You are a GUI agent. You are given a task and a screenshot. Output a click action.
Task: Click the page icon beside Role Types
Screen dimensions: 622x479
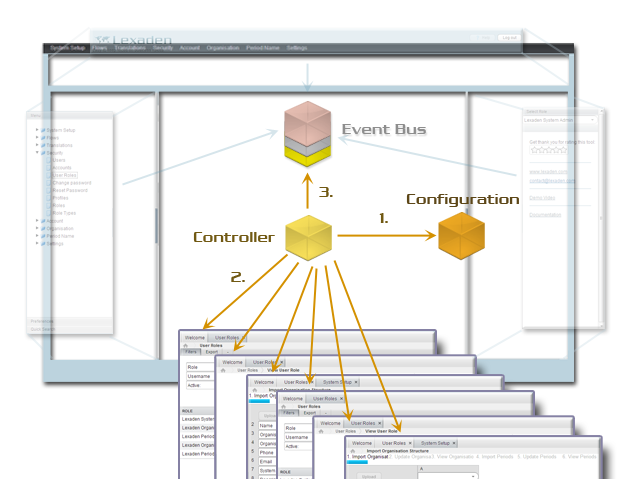[x=49, y=213]
